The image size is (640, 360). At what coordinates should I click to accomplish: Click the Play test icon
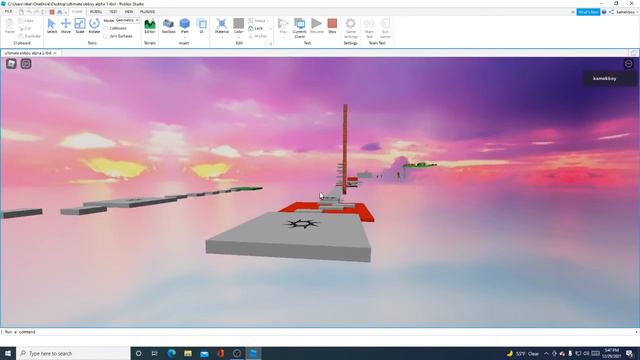(283, 24)
